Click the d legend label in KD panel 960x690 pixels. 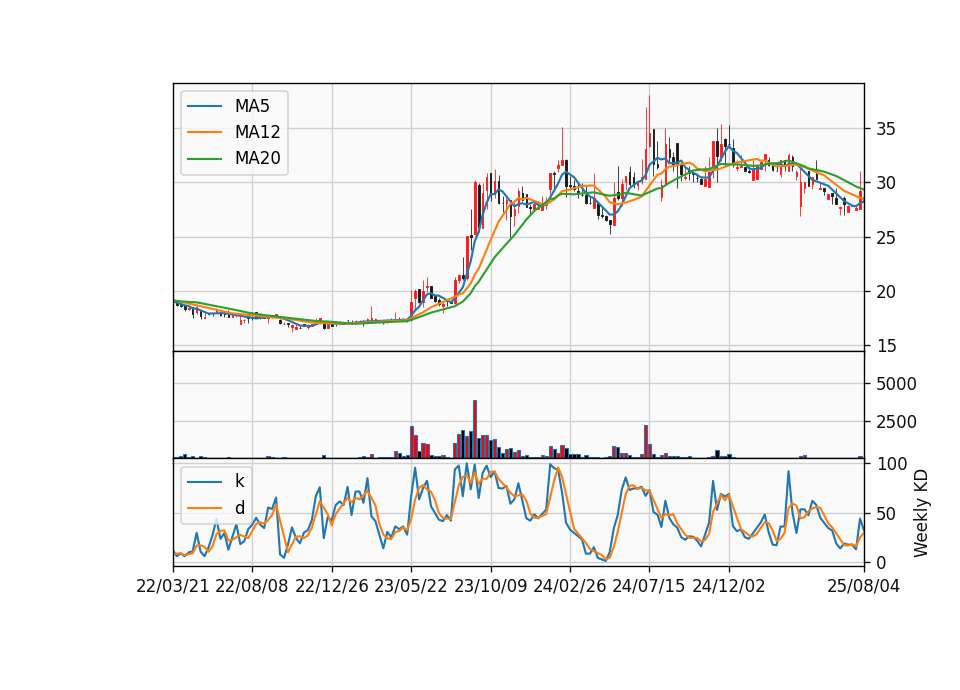(239, 508)
